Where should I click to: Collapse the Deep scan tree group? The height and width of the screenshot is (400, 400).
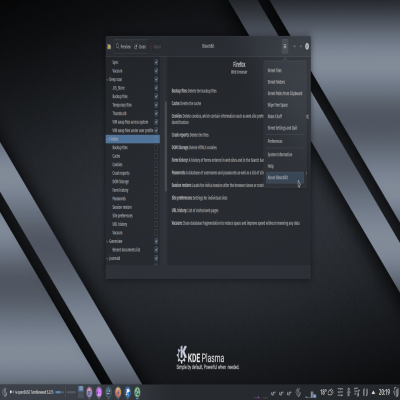click(107, 80)
